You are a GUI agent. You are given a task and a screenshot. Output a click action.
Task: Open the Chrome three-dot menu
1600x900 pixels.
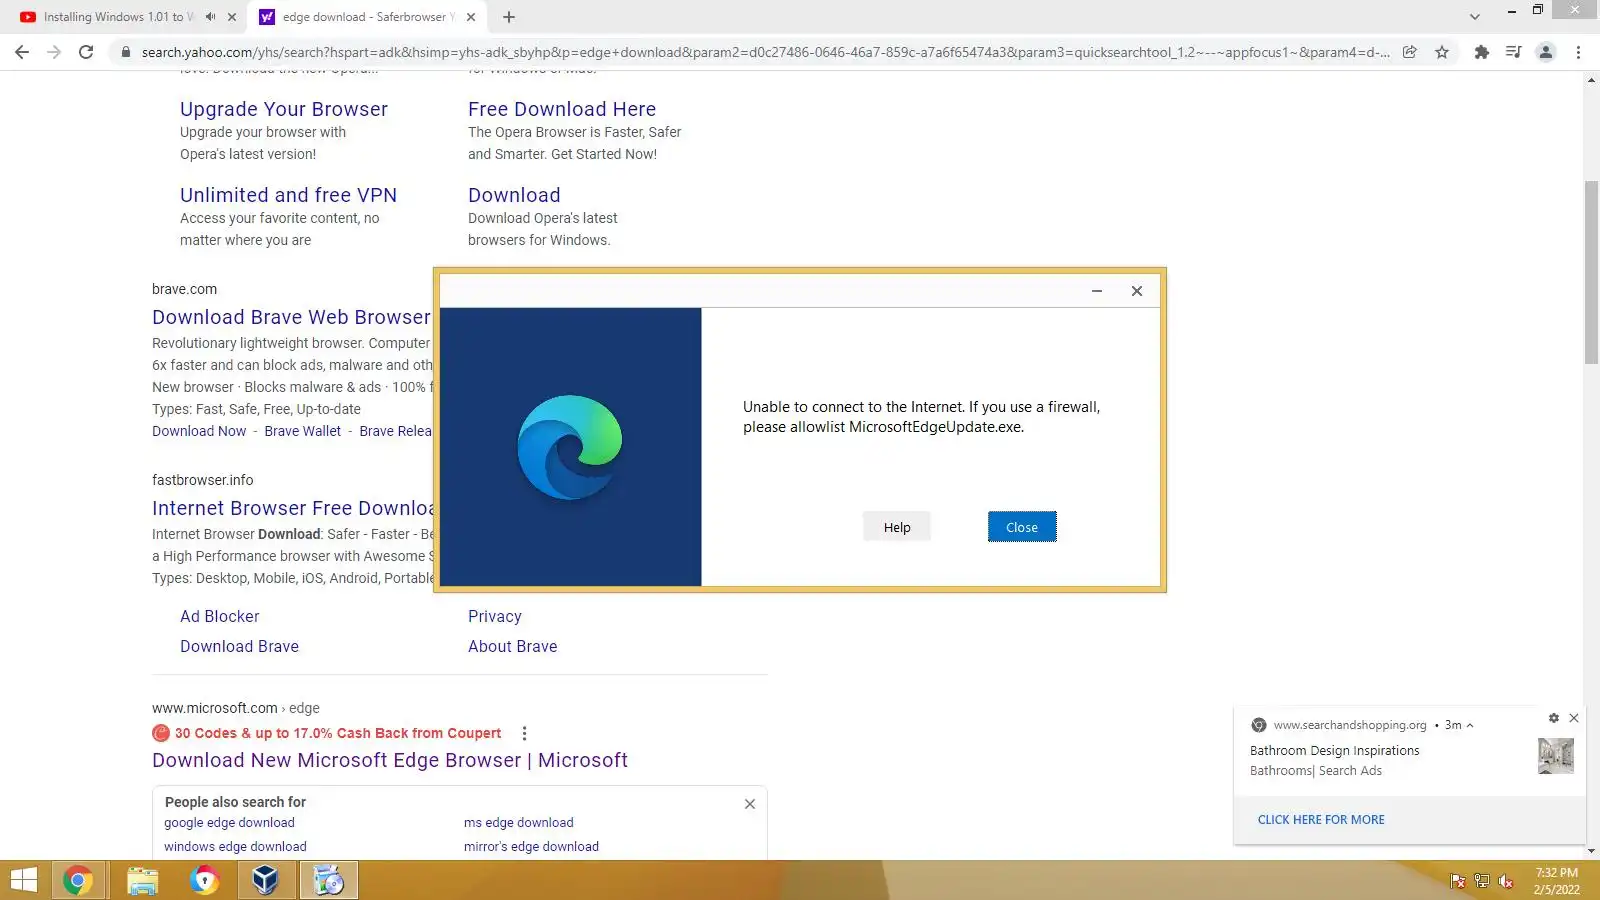[1579, 52]
